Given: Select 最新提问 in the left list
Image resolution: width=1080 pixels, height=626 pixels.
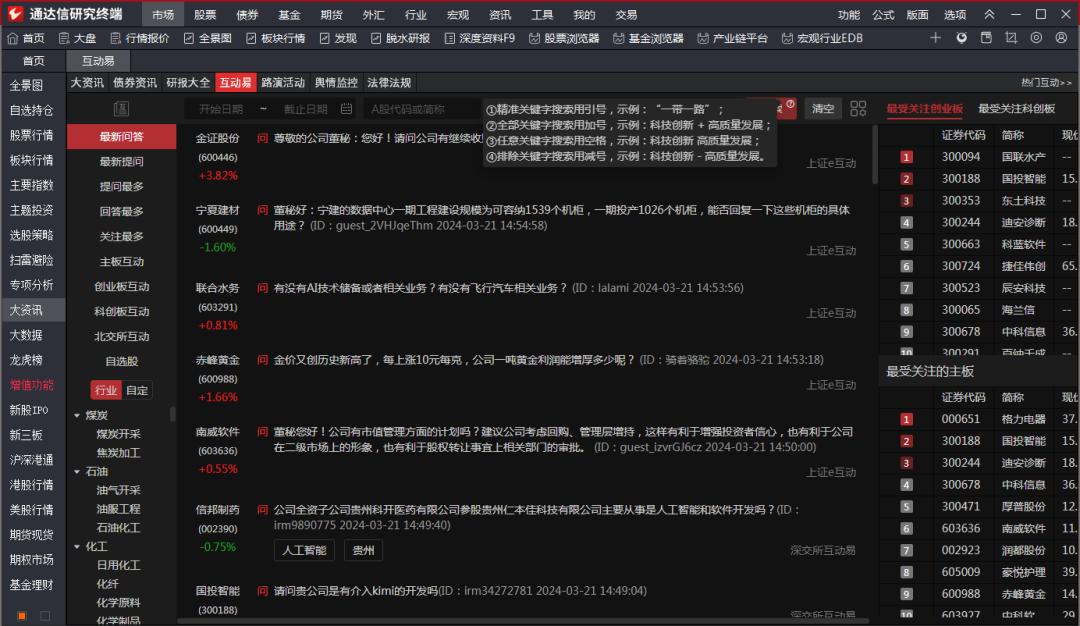Looking at the screenshot, I should click(121, 161).
